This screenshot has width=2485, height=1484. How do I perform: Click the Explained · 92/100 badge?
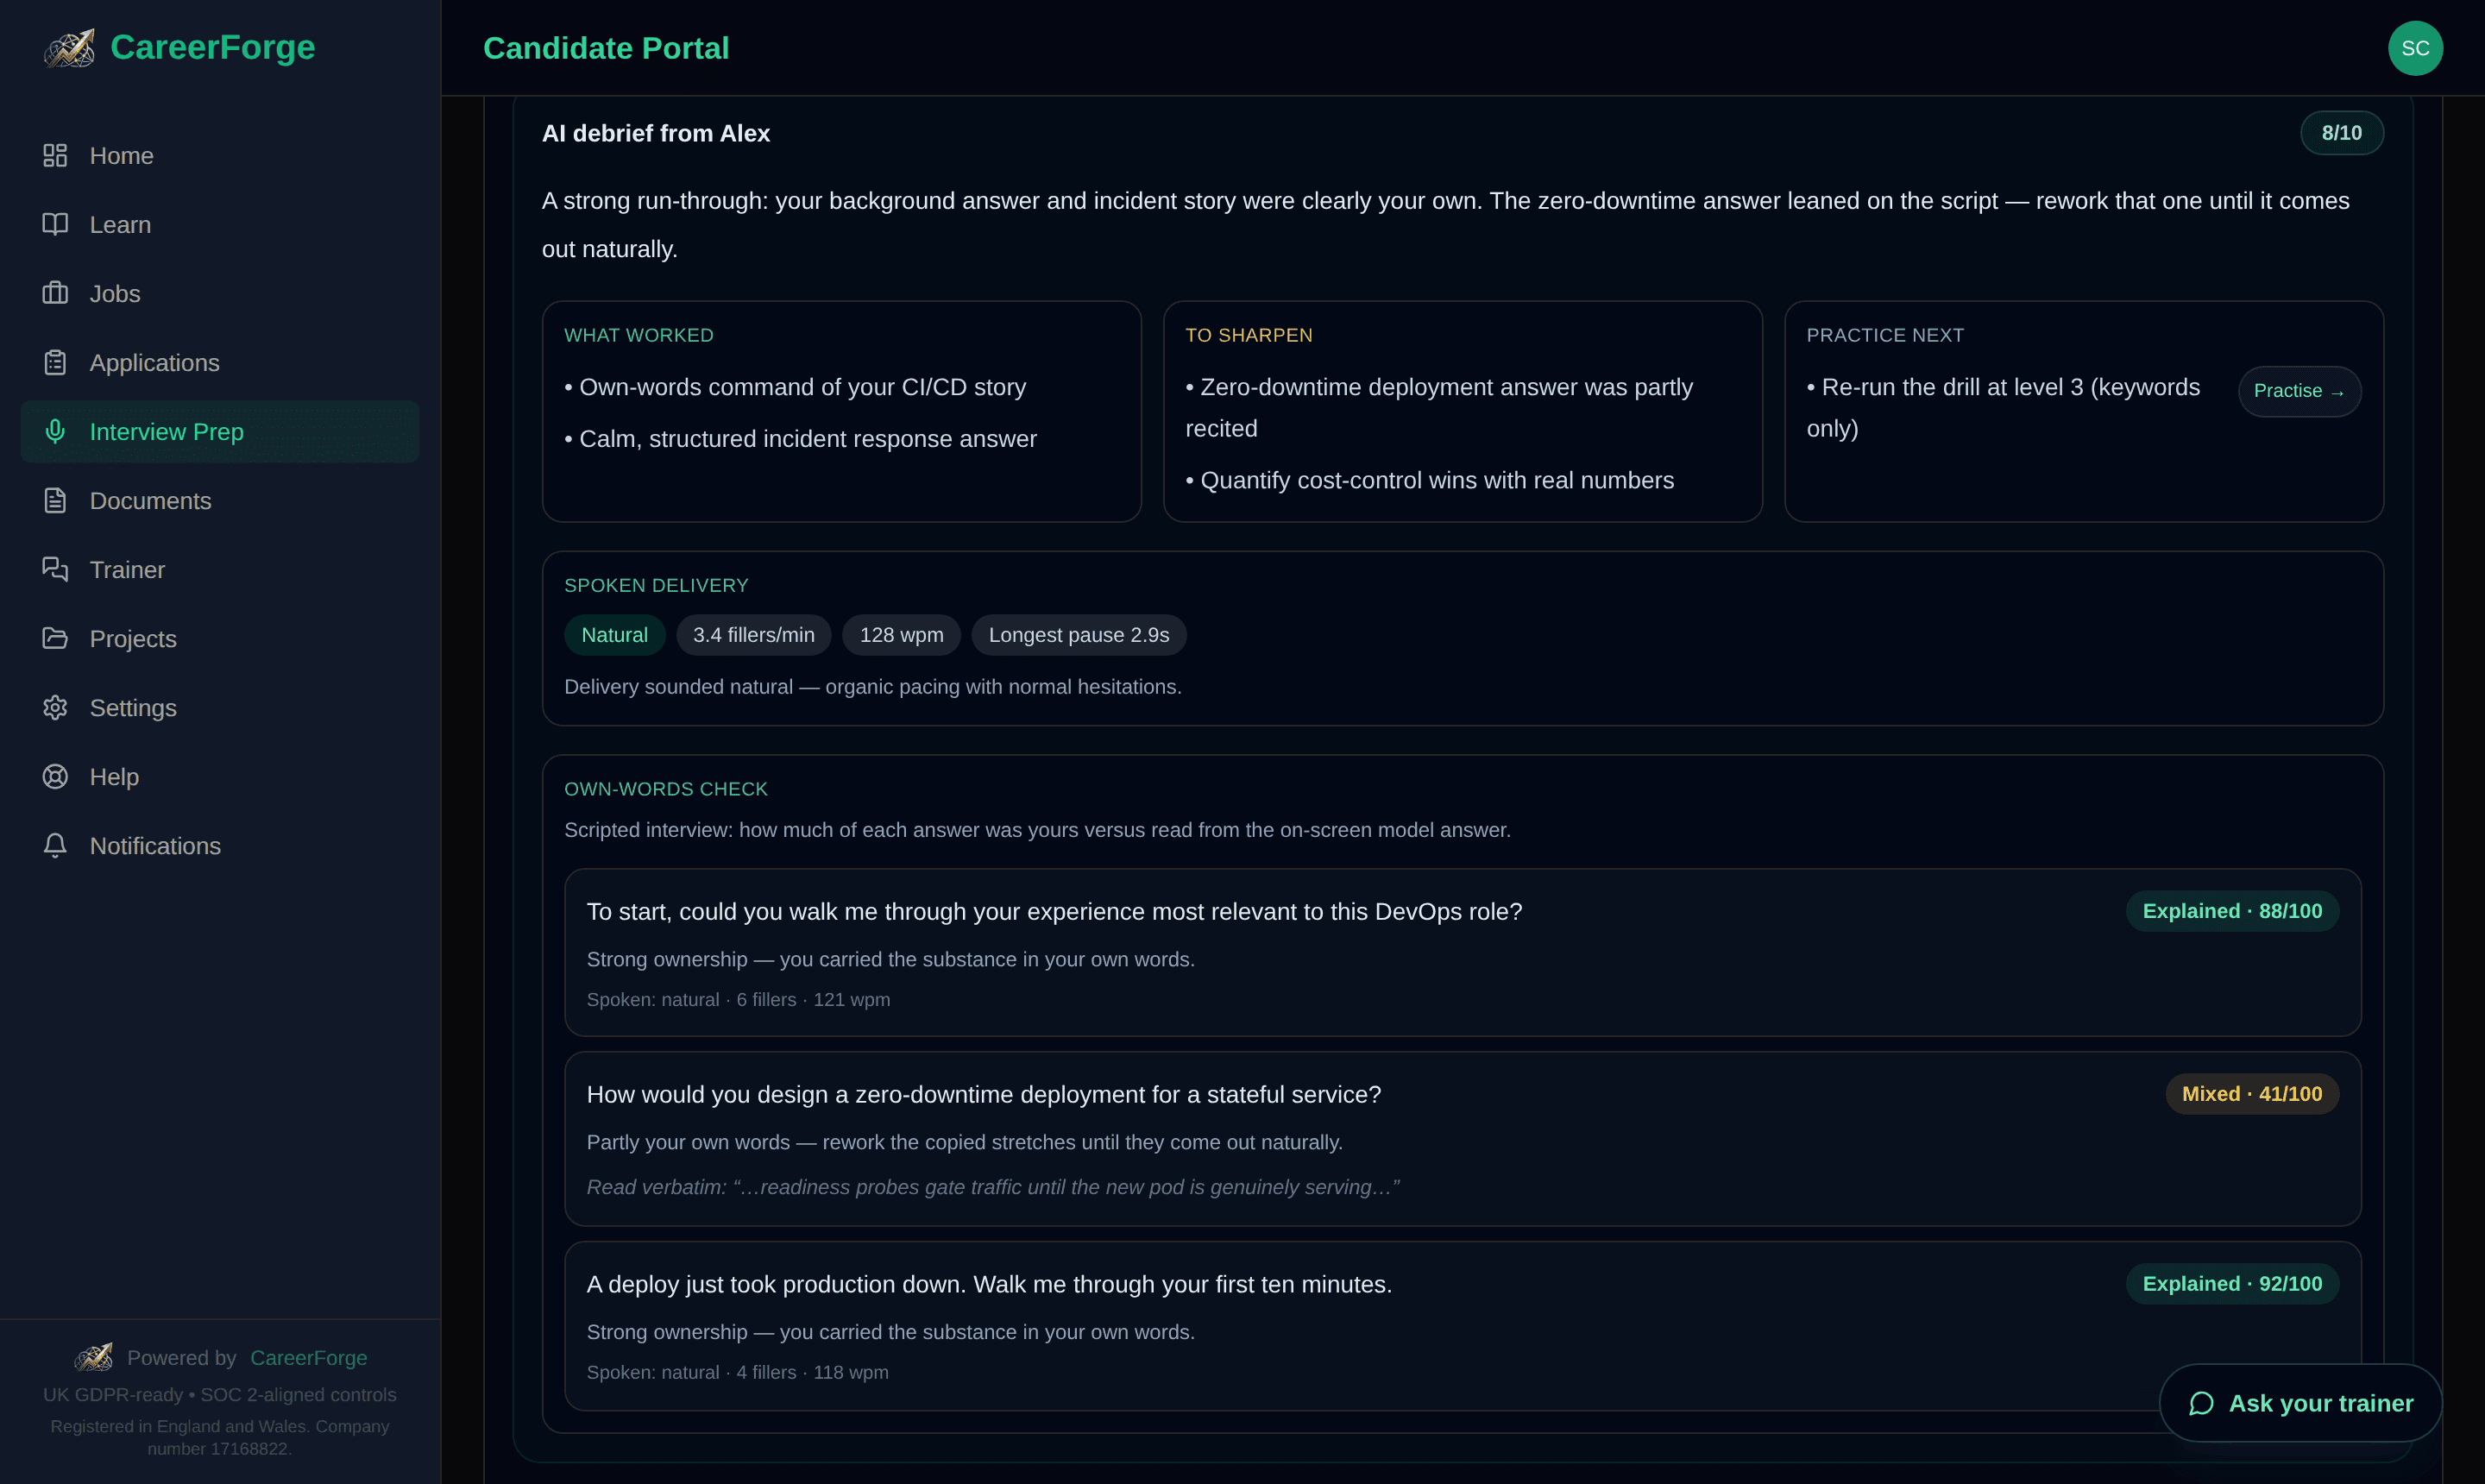click(x=2232, y=1284)
